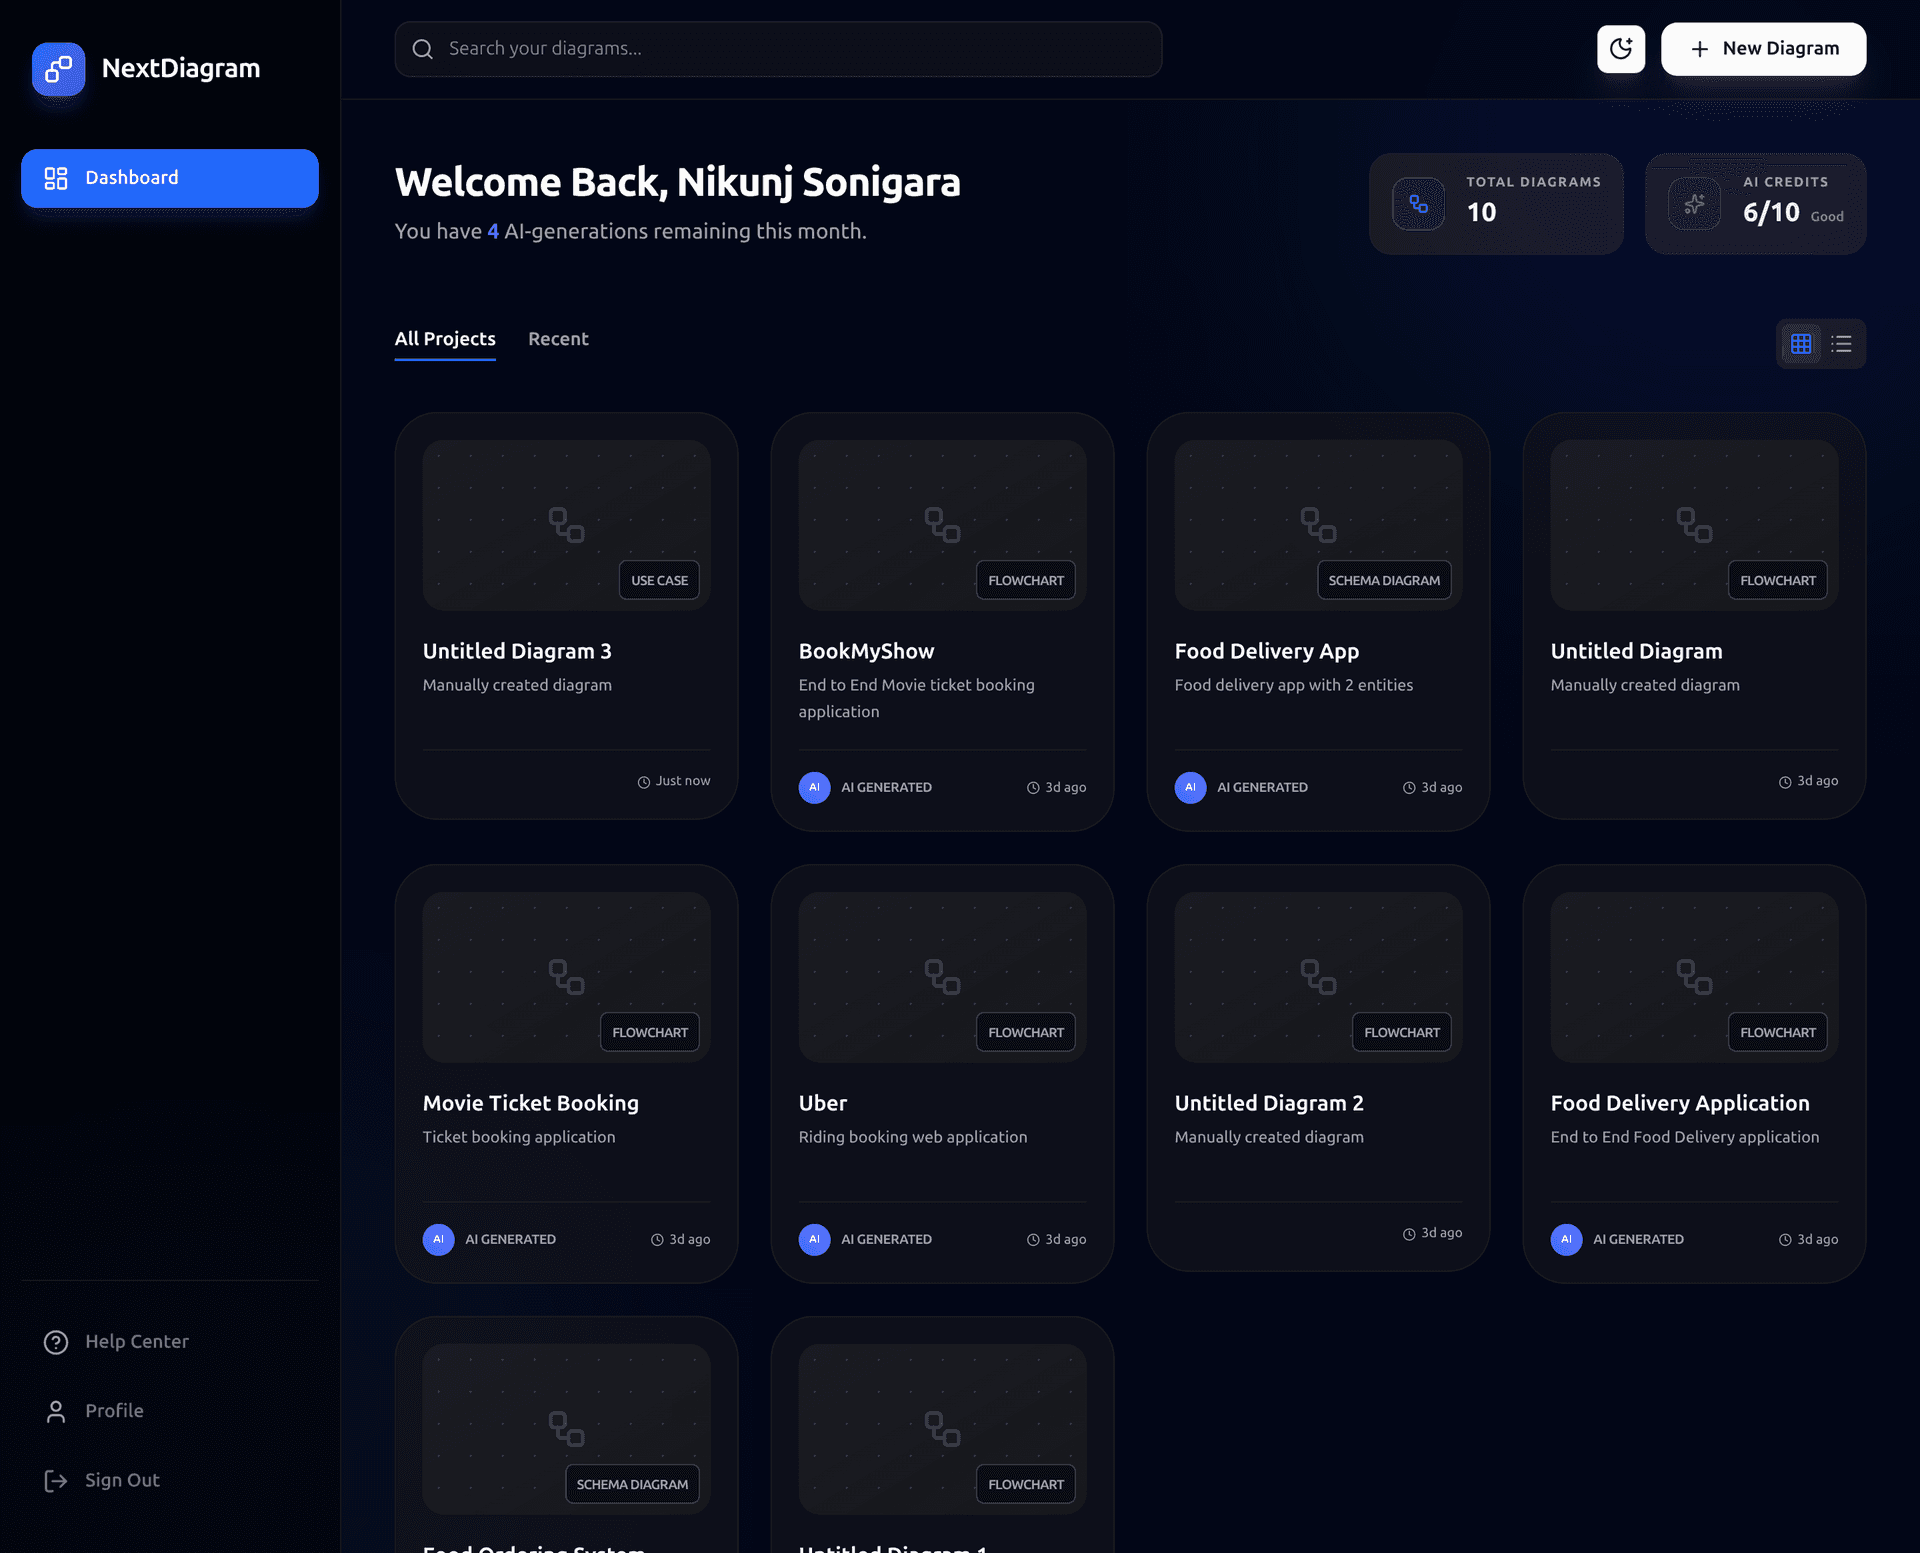Viewport: 1920px width, 1553px height.
Task: Click the NextDiagram logo icon
Action: coord(58,69)
